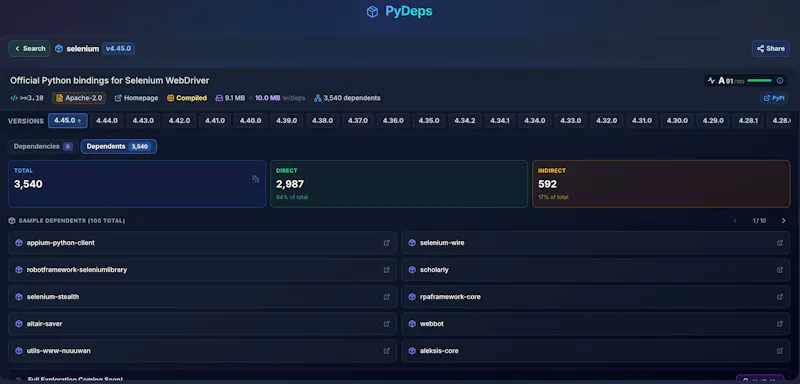The image size is (800, 384).
Task: Open selenium-stealth external link icon
Action: (x=387, y=297)
